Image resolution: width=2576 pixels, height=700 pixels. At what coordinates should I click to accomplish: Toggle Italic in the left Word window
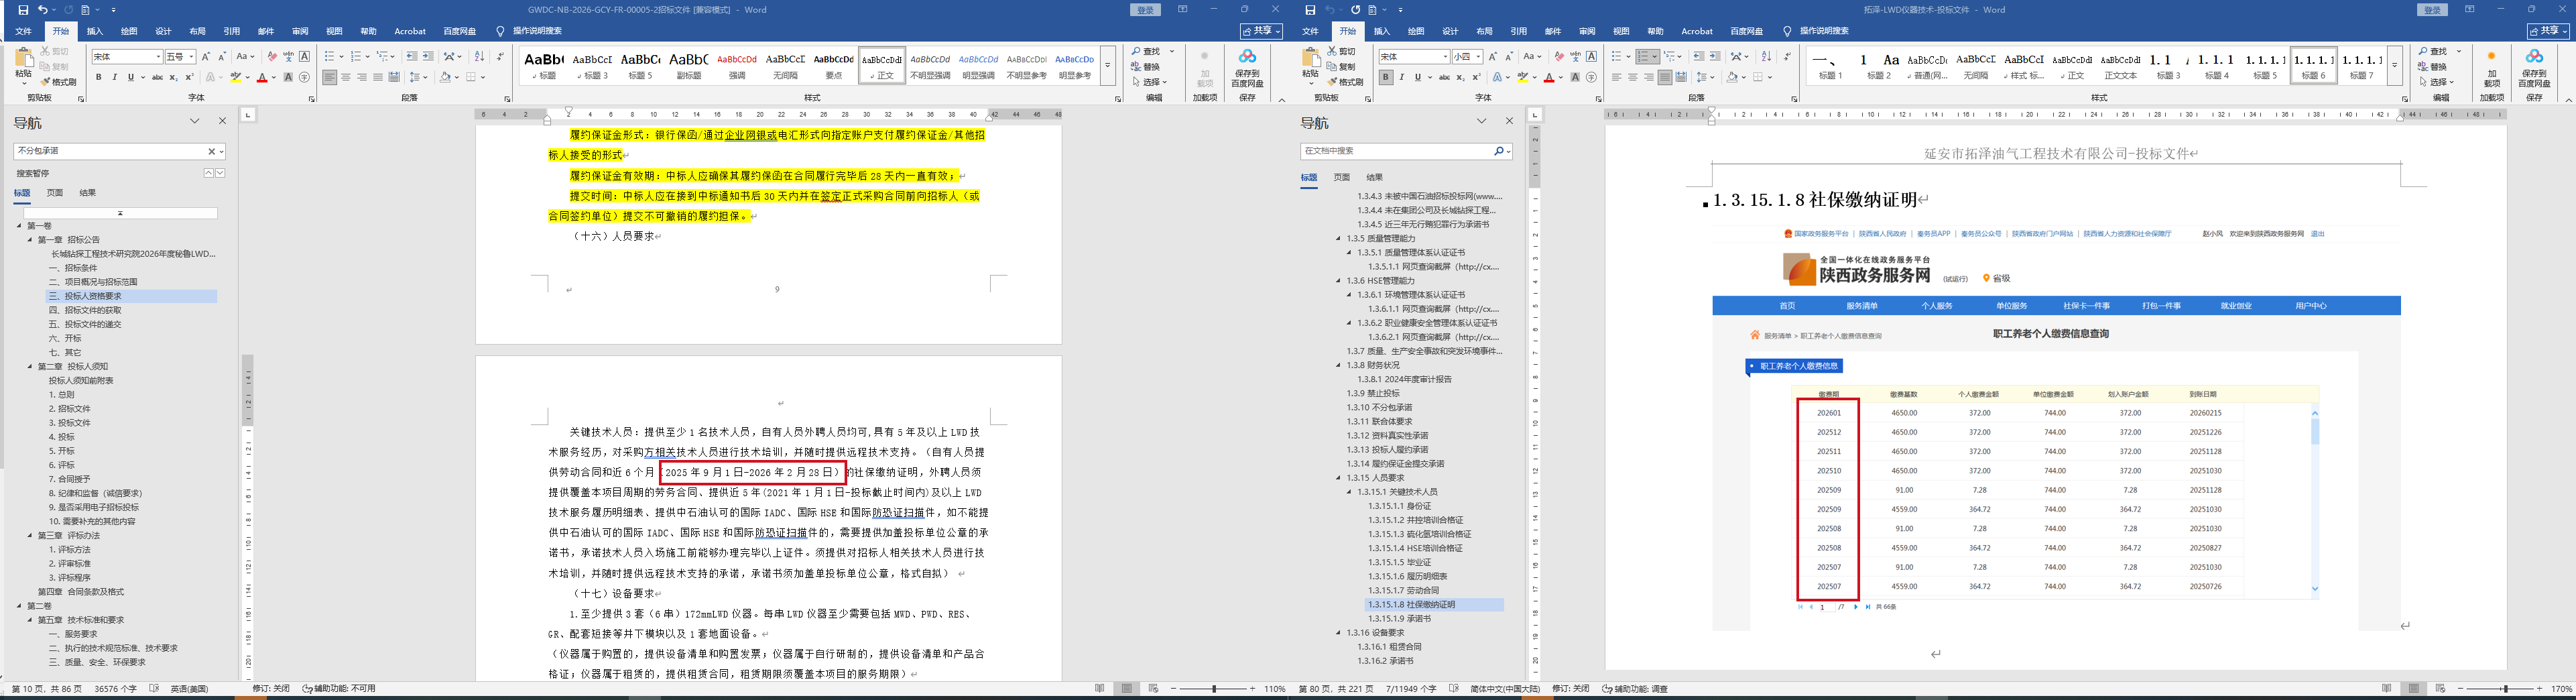[114, 77]
